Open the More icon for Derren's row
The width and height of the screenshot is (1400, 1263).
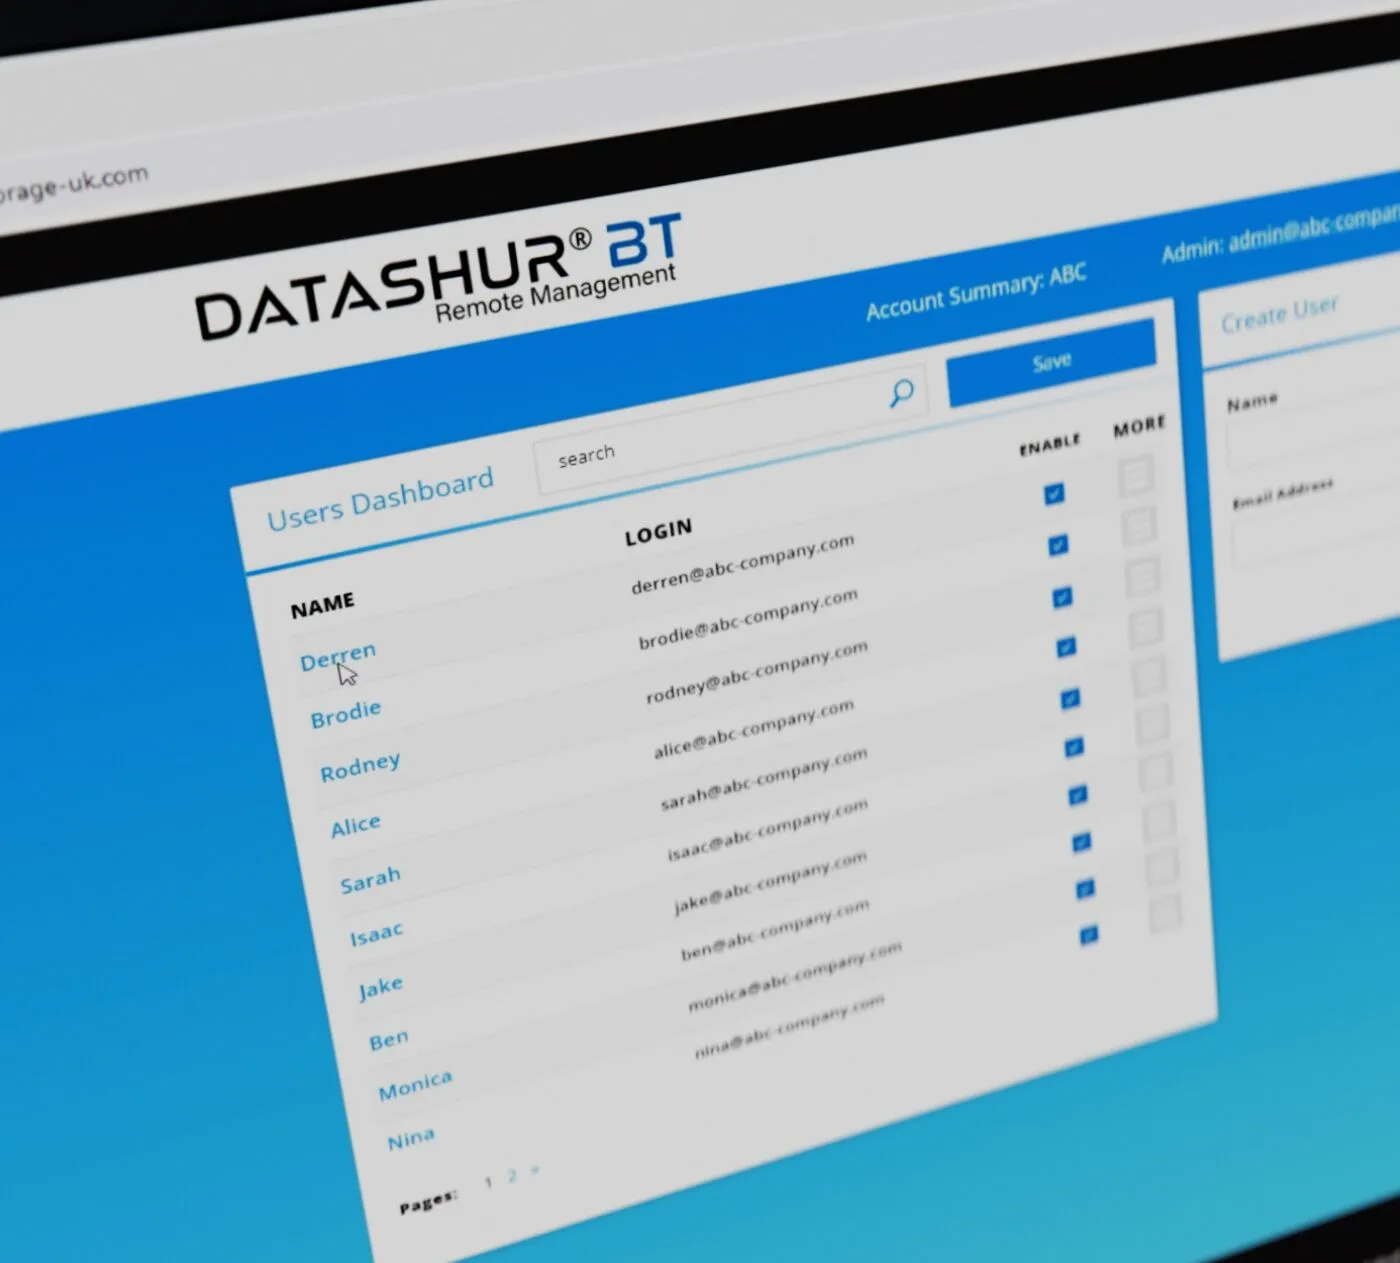coord(1135,476)
